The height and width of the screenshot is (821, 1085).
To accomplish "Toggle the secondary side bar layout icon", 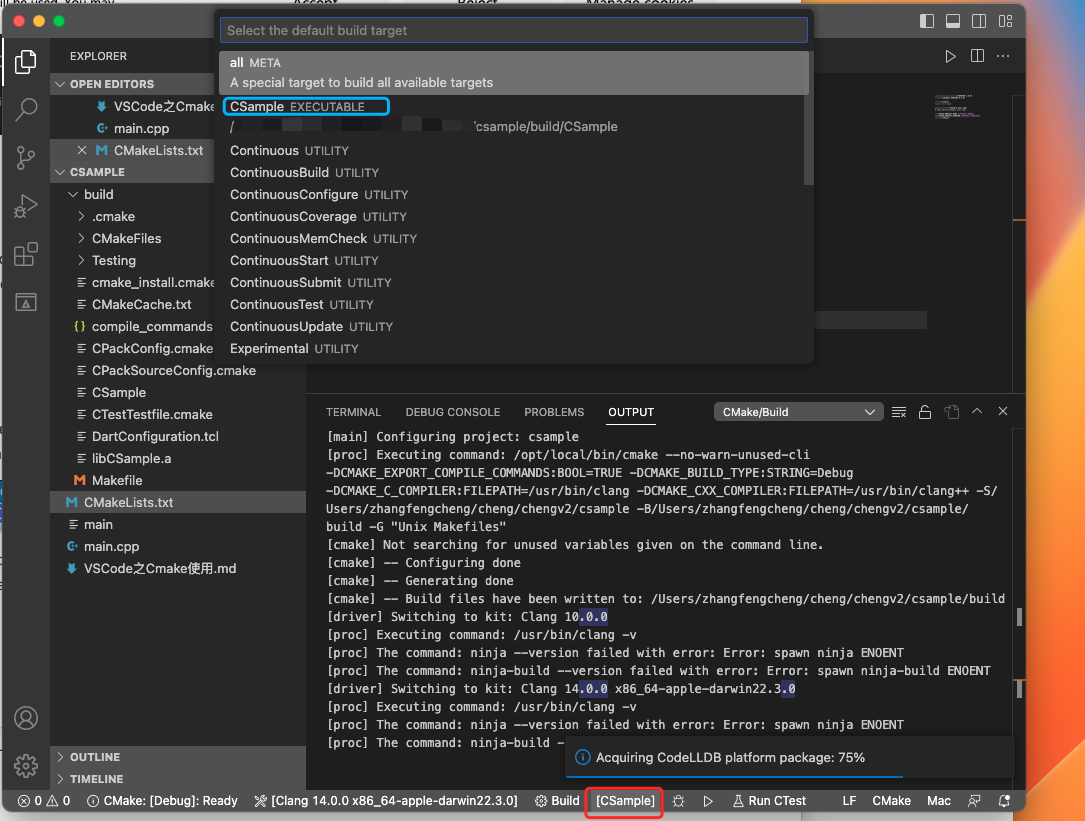I will 979,21.
